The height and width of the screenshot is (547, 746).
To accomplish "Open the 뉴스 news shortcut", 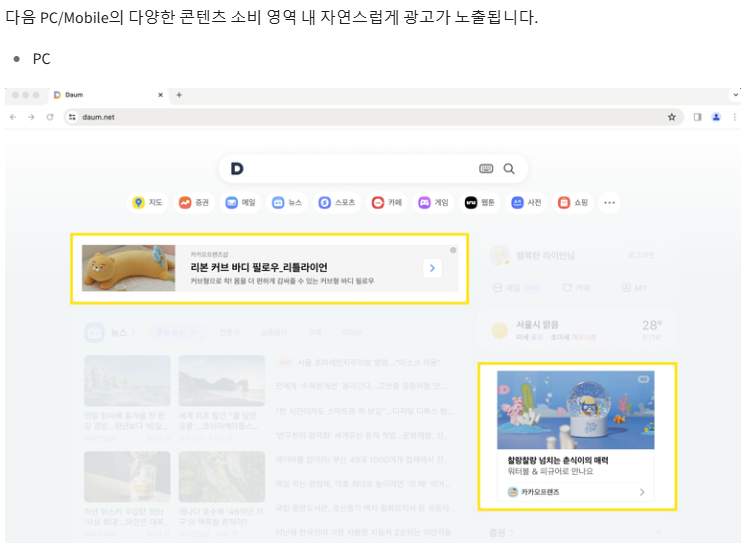I will point(287,203).
